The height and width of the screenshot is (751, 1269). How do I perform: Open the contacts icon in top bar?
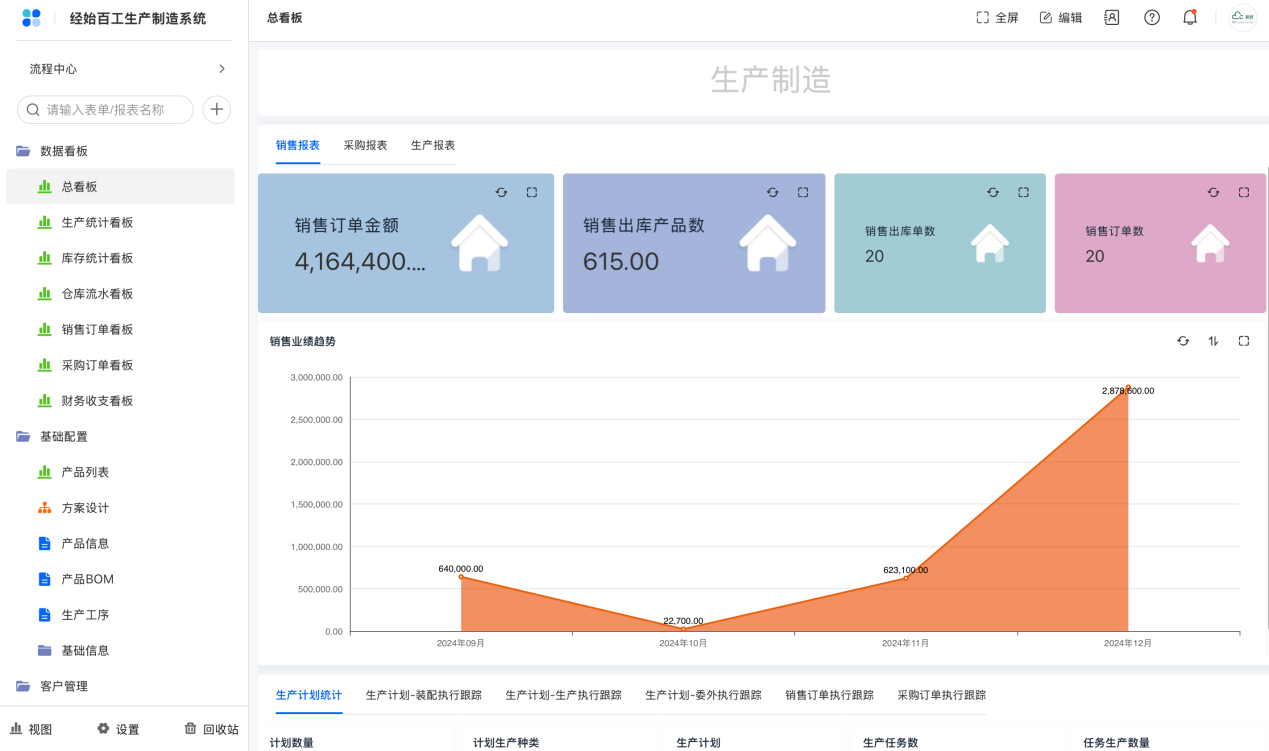coord(1111,18)
